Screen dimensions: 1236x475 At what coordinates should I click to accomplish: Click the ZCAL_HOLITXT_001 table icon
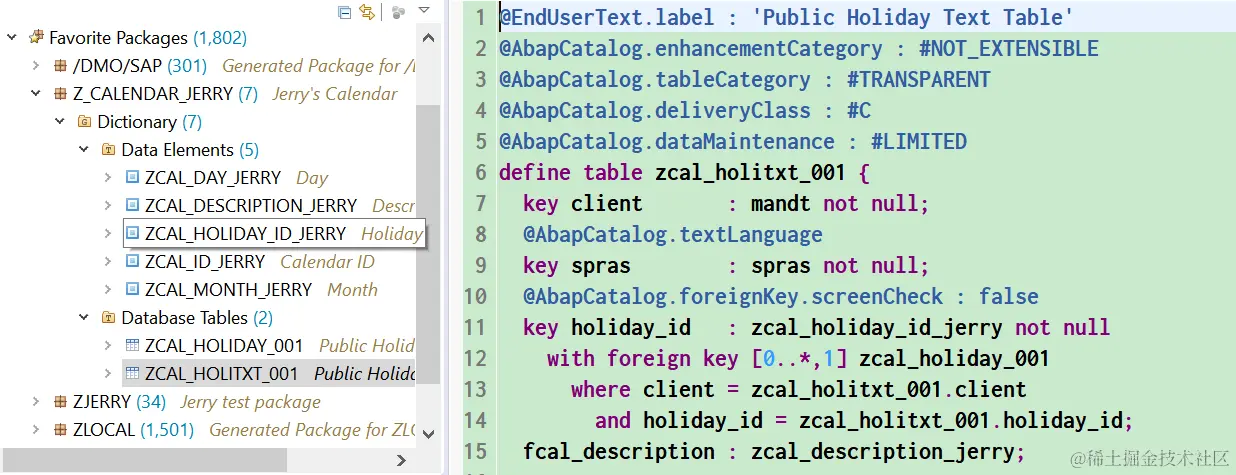(132, 374)
